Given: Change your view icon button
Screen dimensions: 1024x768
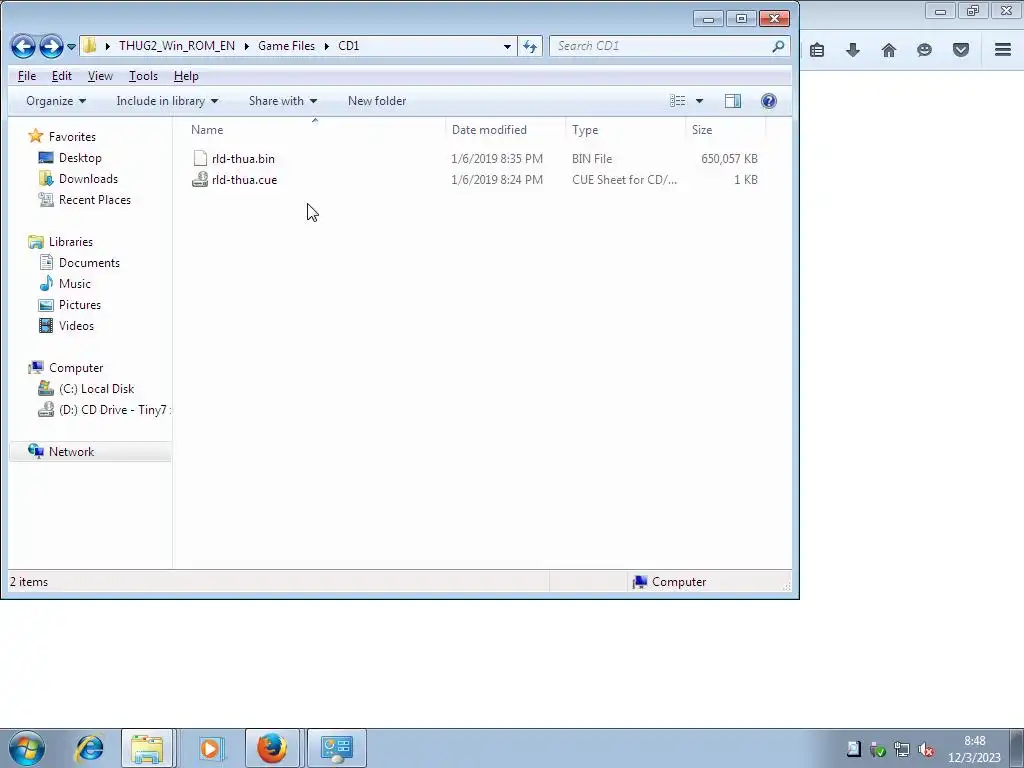Looking at the screenshot, I should click(x=677, y=101).
